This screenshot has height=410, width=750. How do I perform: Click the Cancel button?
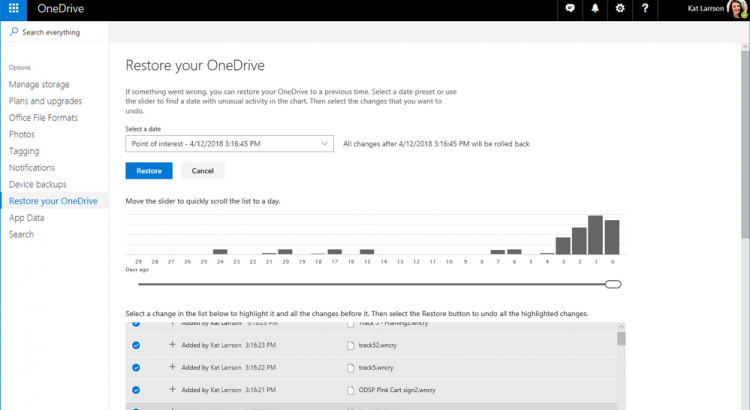click(x=202, y=171)
